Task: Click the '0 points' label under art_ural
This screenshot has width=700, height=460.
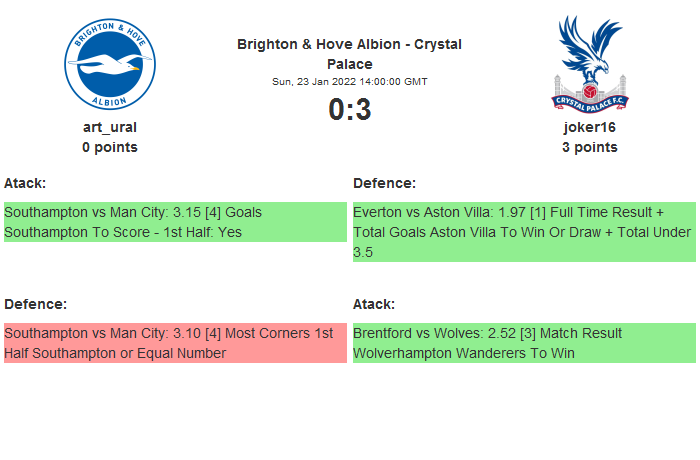Action: pos(110,147)
